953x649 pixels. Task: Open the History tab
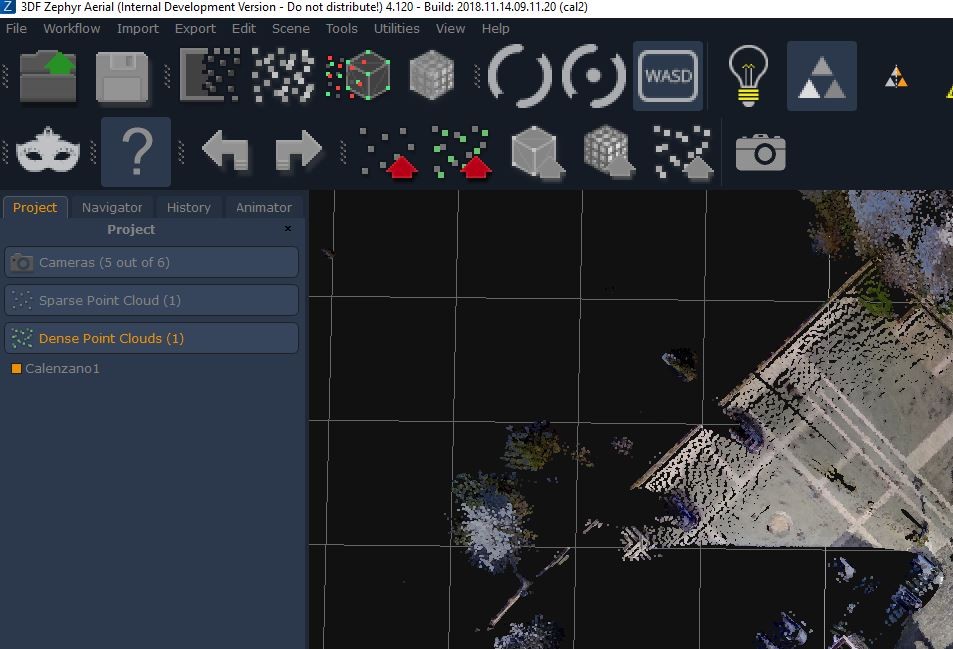click(x=188, y=207)
